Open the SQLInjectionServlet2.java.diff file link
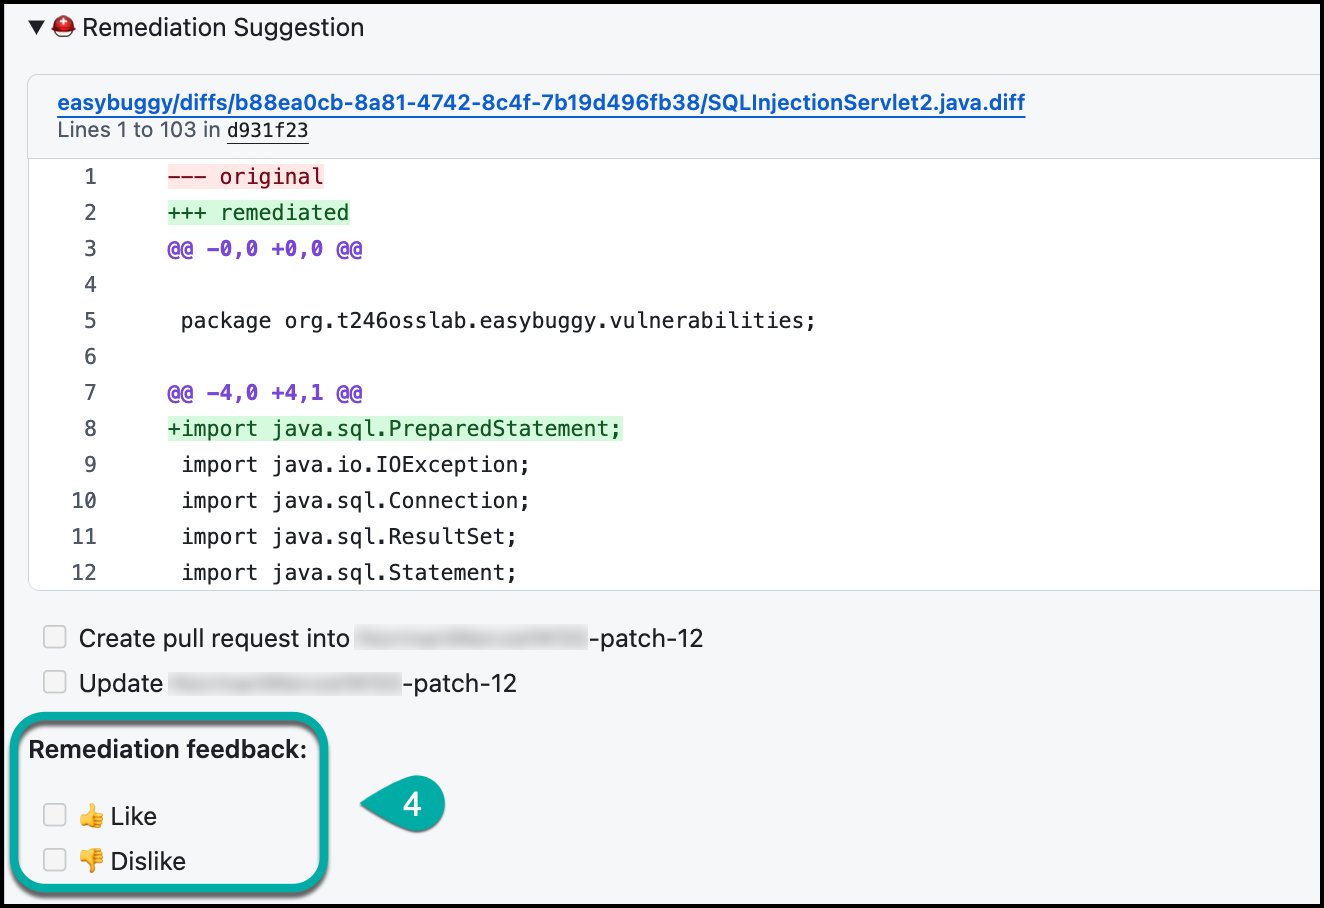Screen dimensions: 1324x908 pos(541,103)
